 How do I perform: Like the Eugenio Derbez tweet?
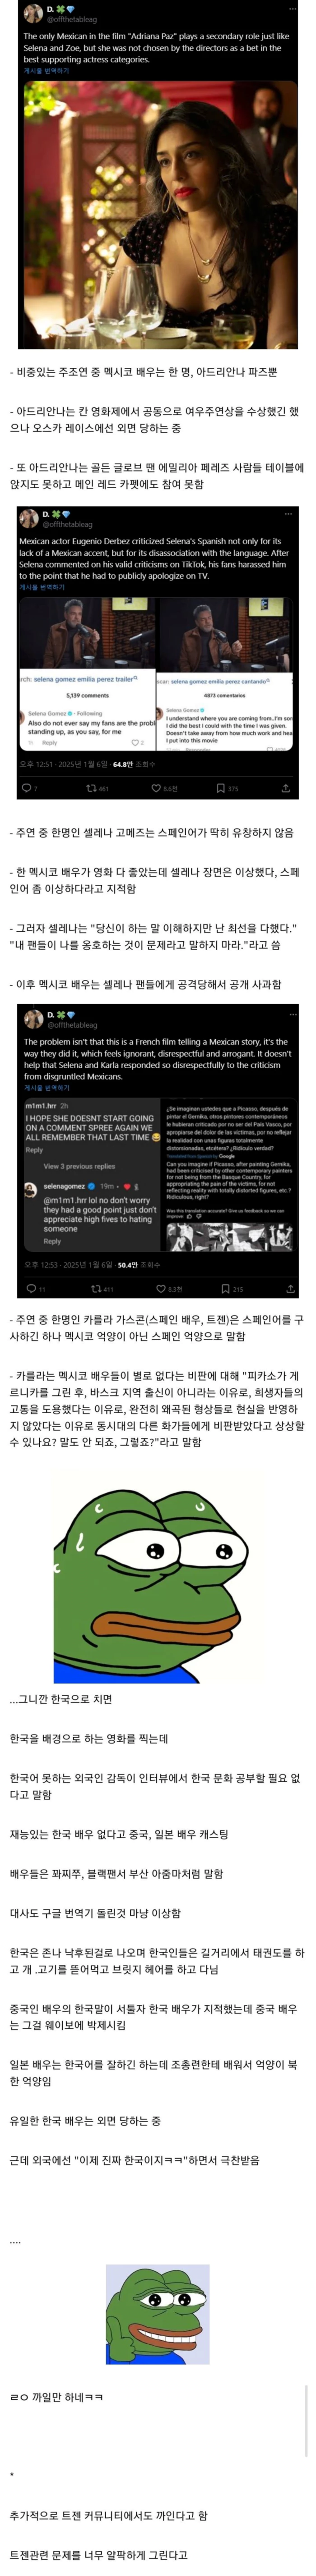coord(156,788)
